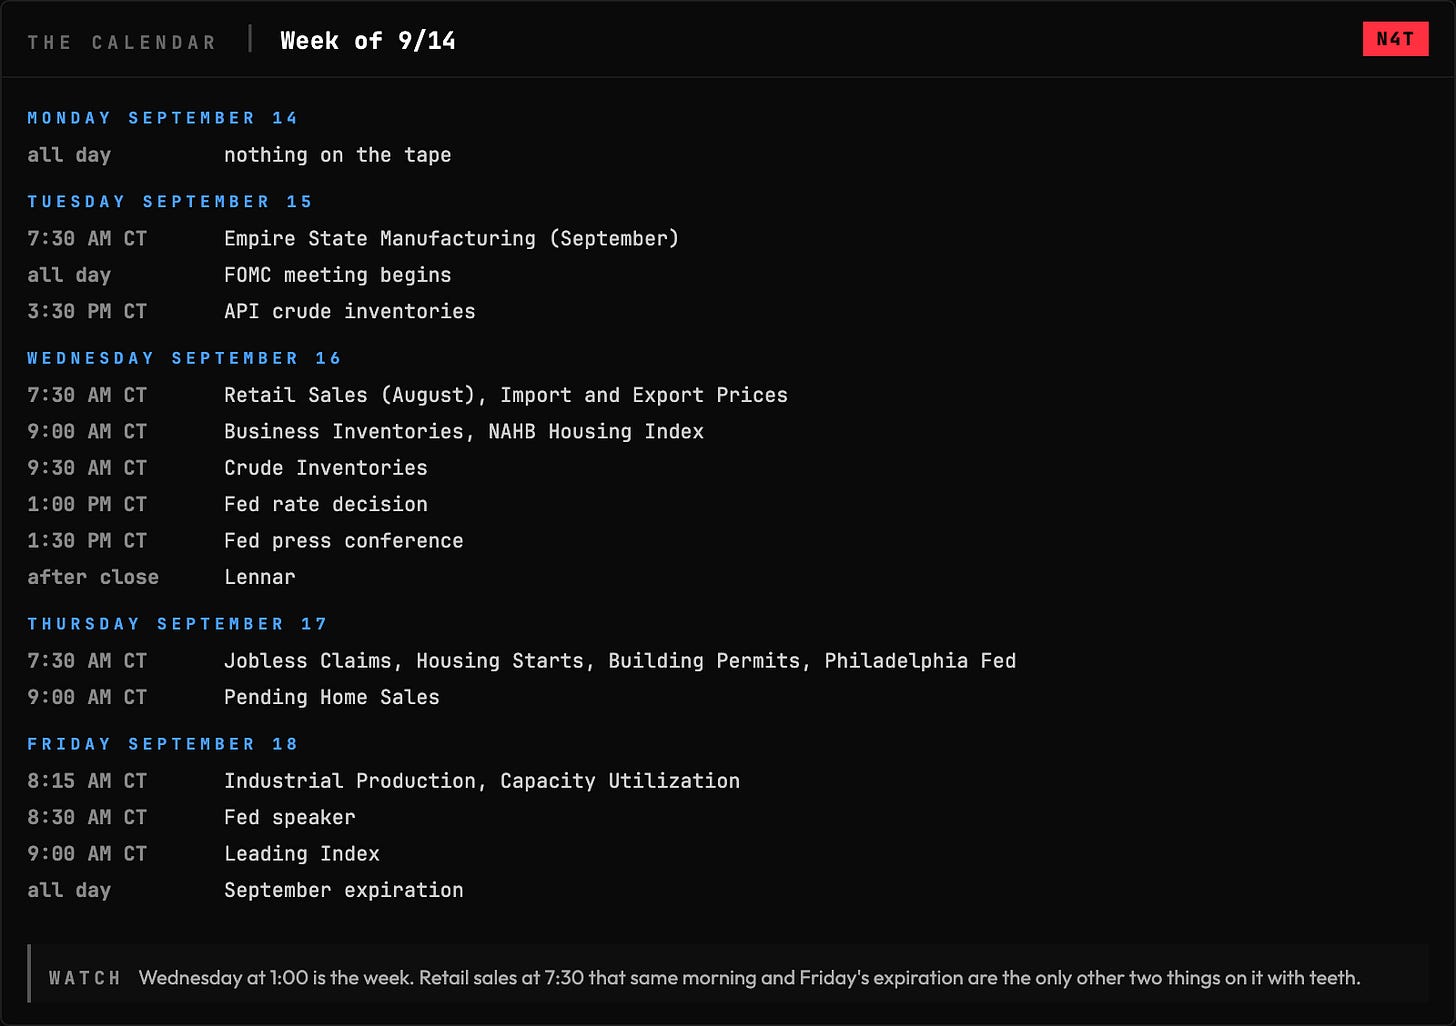Click 'September expiration' entry
The height and width of the screenshot is (1026, 1456).
click(343, 890)
